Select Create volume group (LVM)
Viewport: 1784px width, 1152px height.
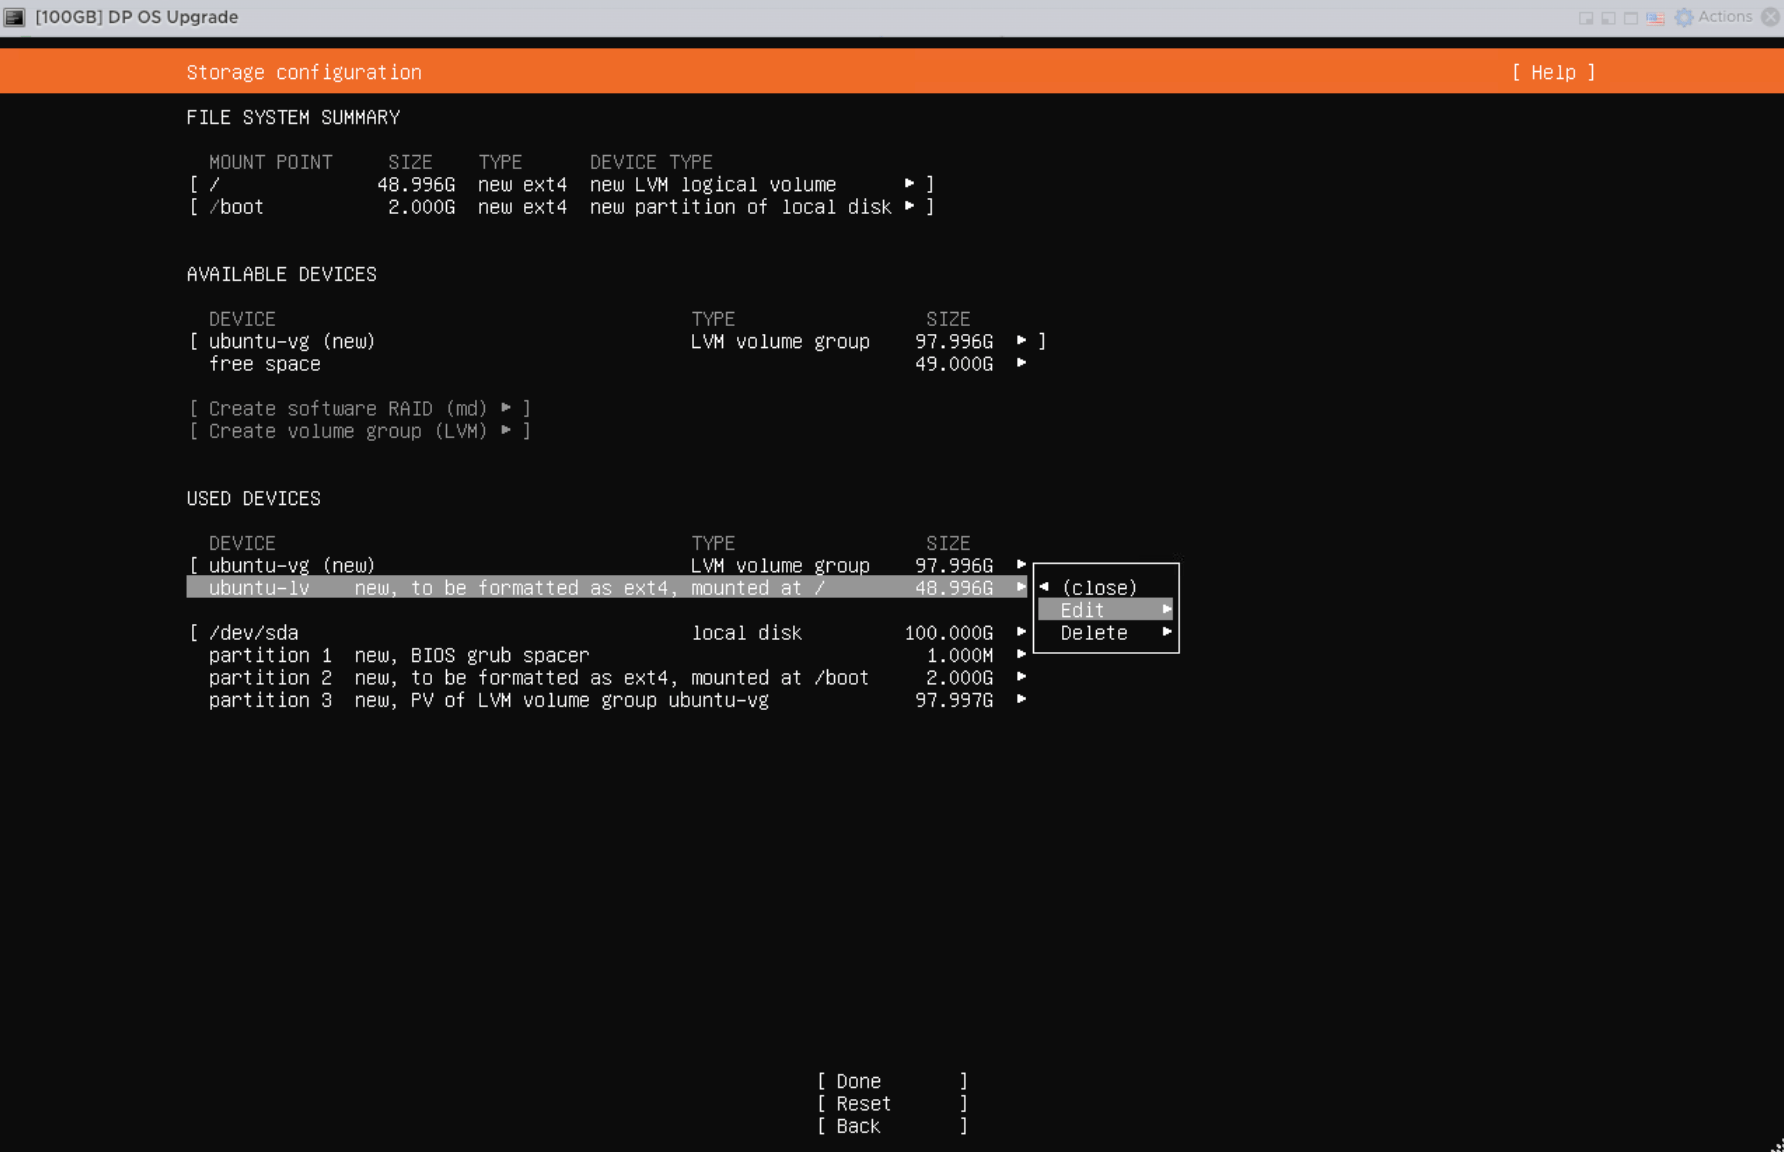point(359,431)
